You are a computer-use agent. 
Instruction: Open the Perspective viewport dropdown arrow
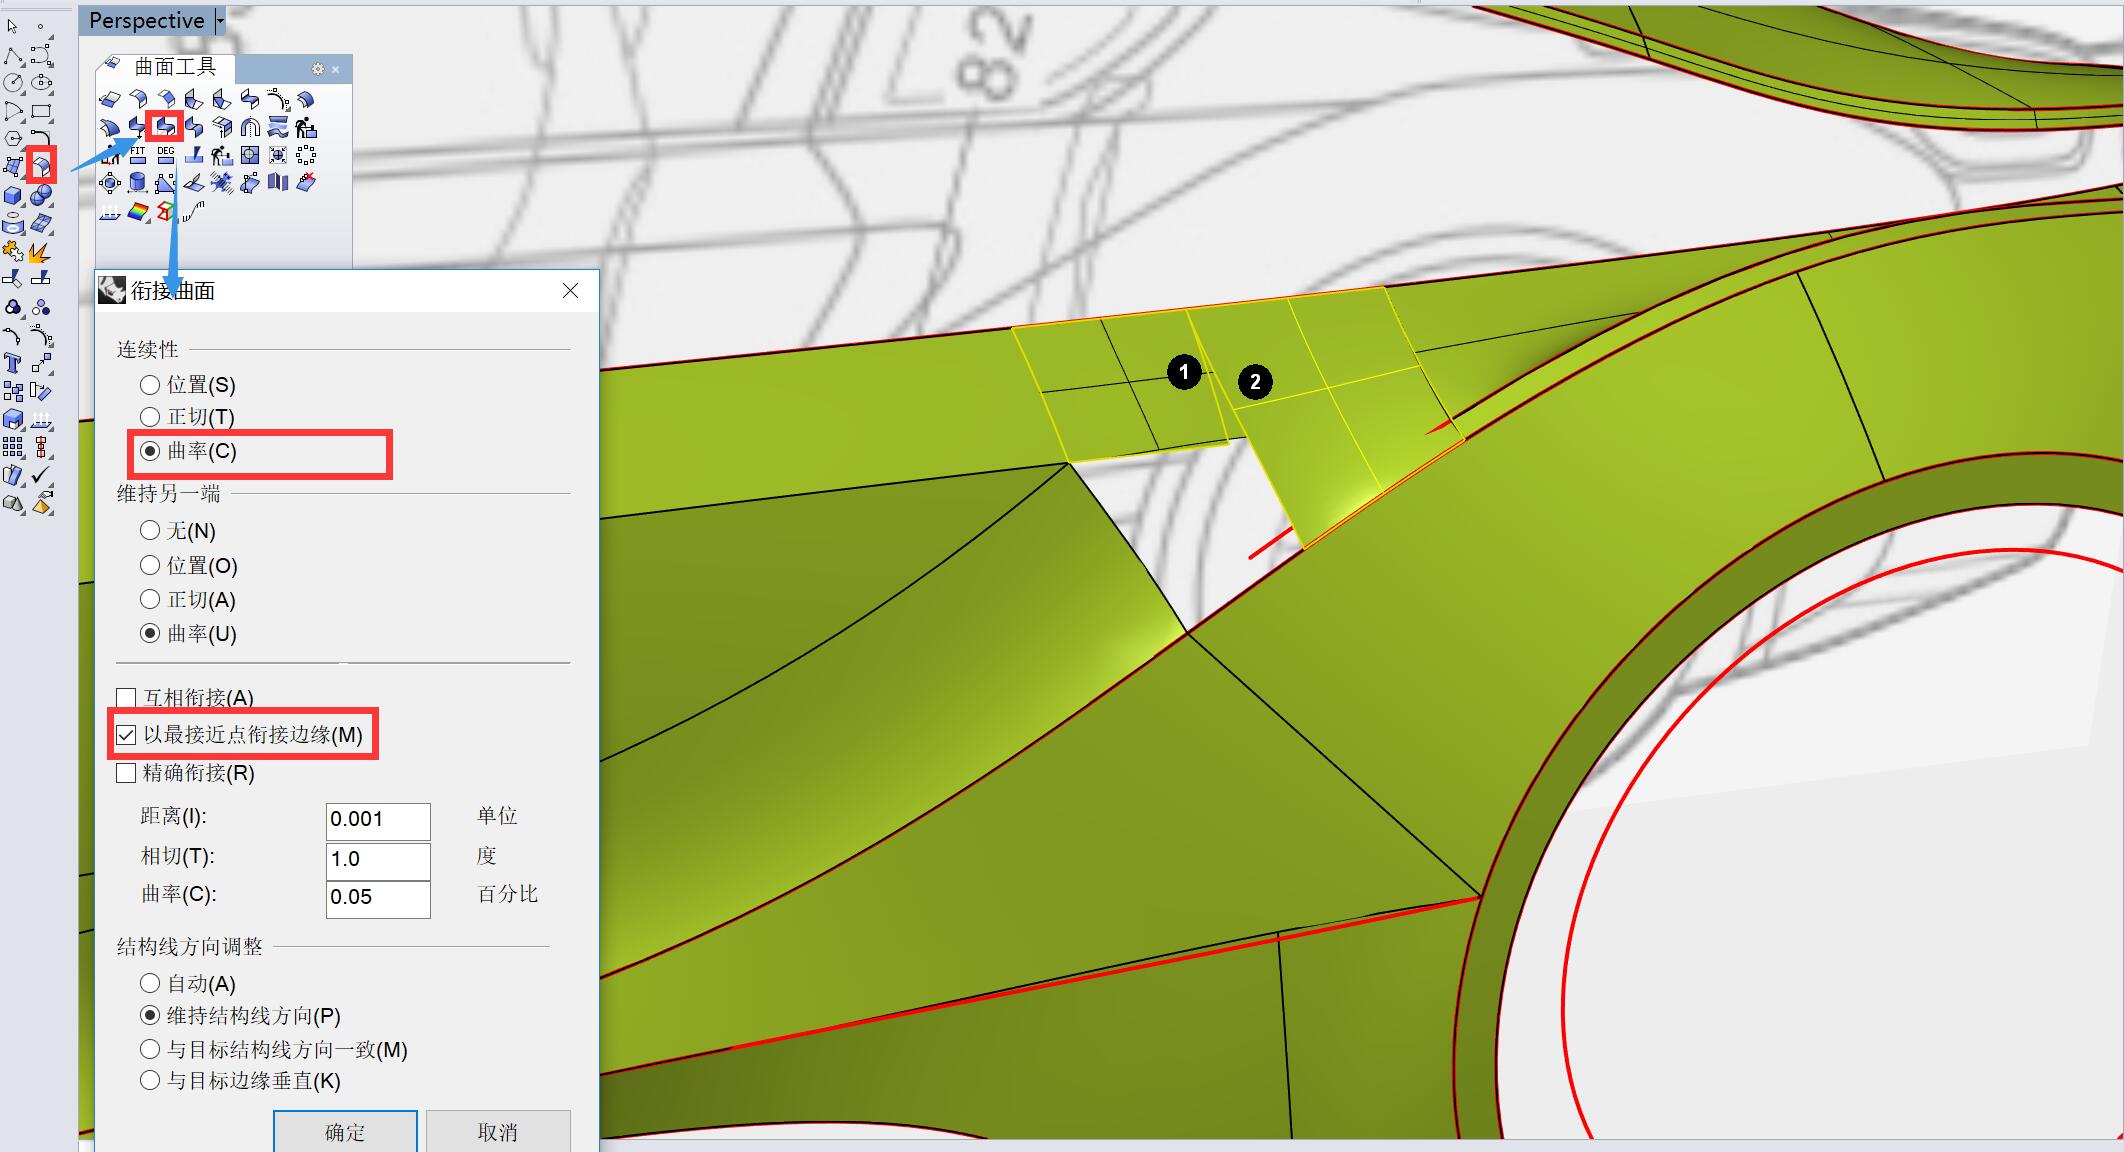[x=220, y=20]
